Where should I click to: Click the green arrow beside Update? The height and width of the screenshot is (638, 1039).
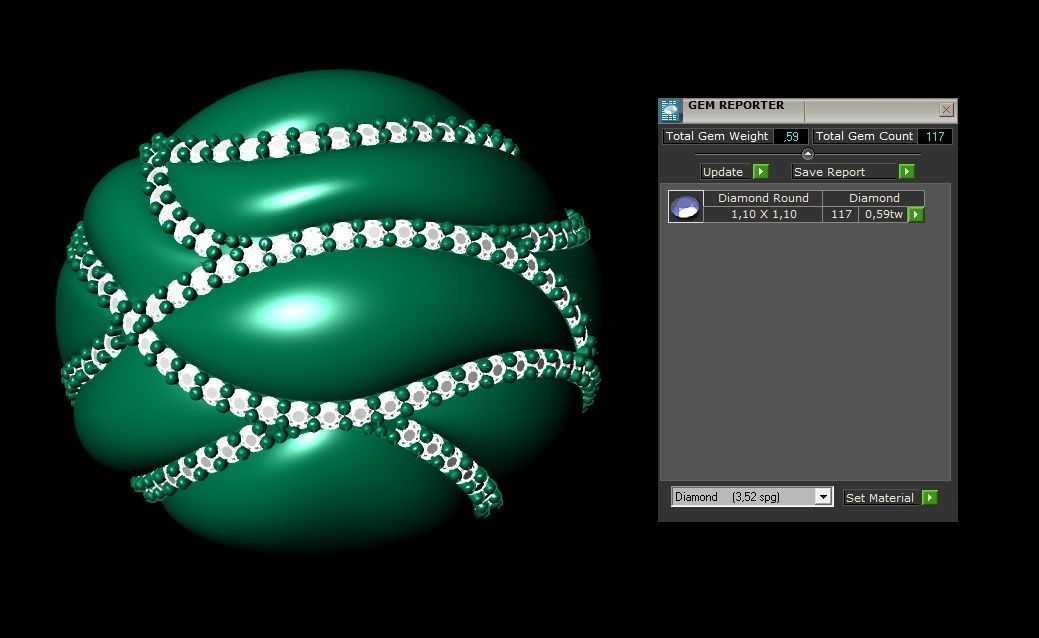click(x=761, y=172)
